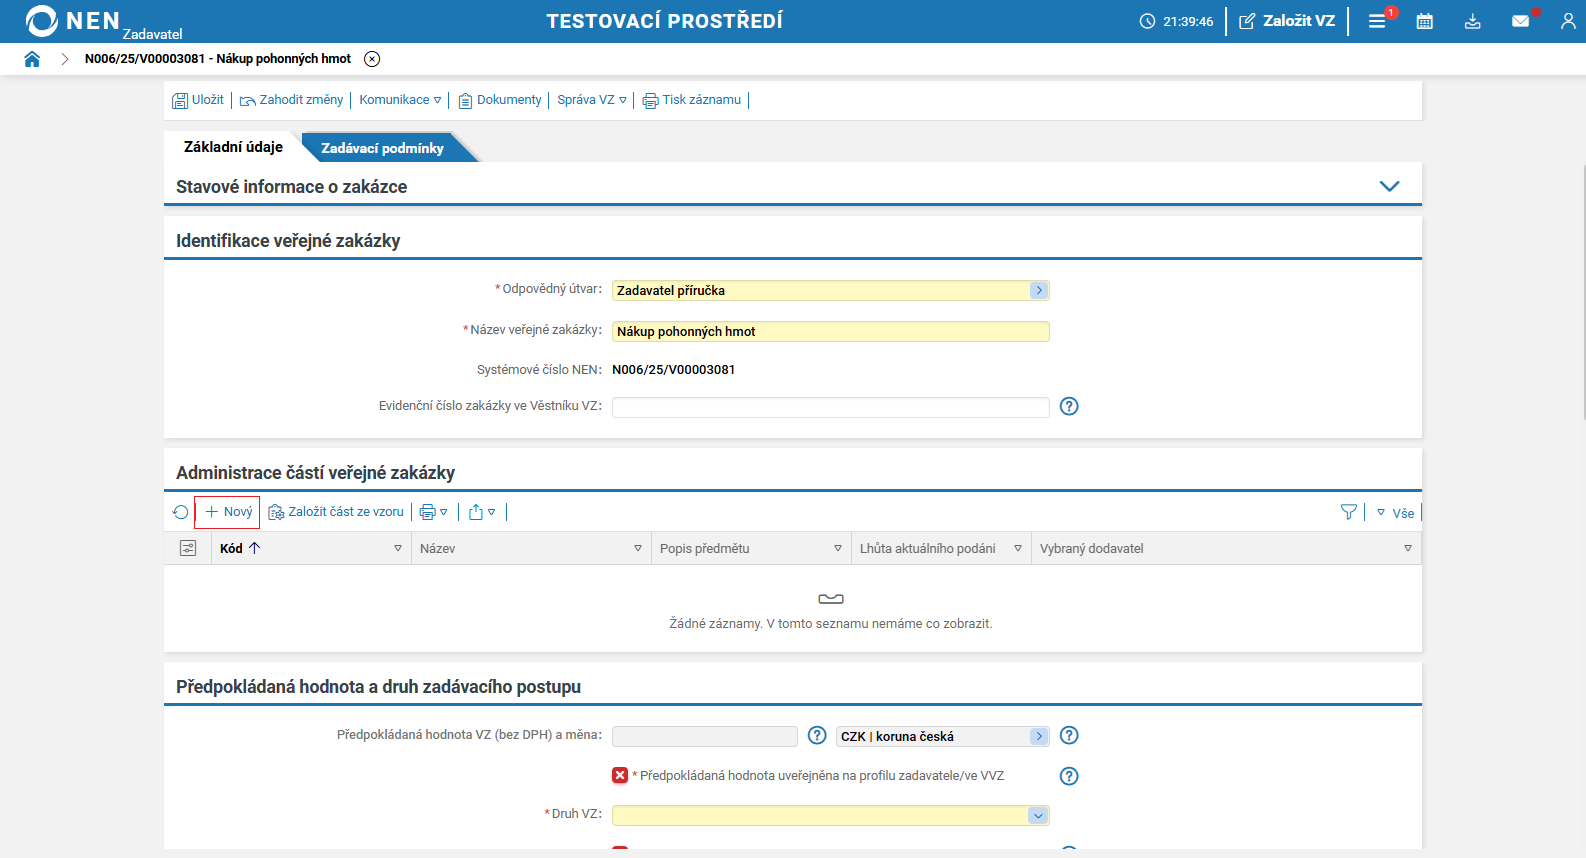Open the filter funnel icon
The width and height of the screenshot is (1586, 858).
click(1348, 512)
